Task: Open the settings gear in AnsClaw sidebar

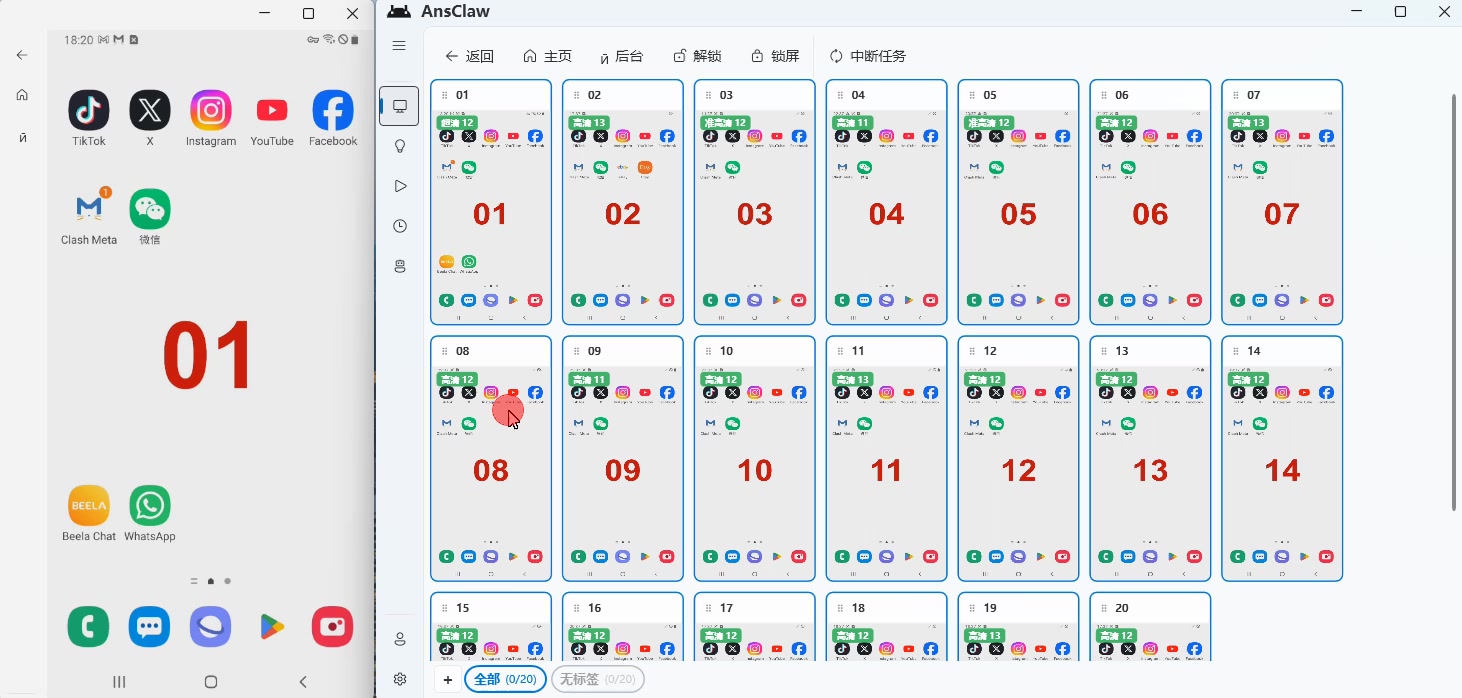Action: pyautogui.click(x=400, y=679)
